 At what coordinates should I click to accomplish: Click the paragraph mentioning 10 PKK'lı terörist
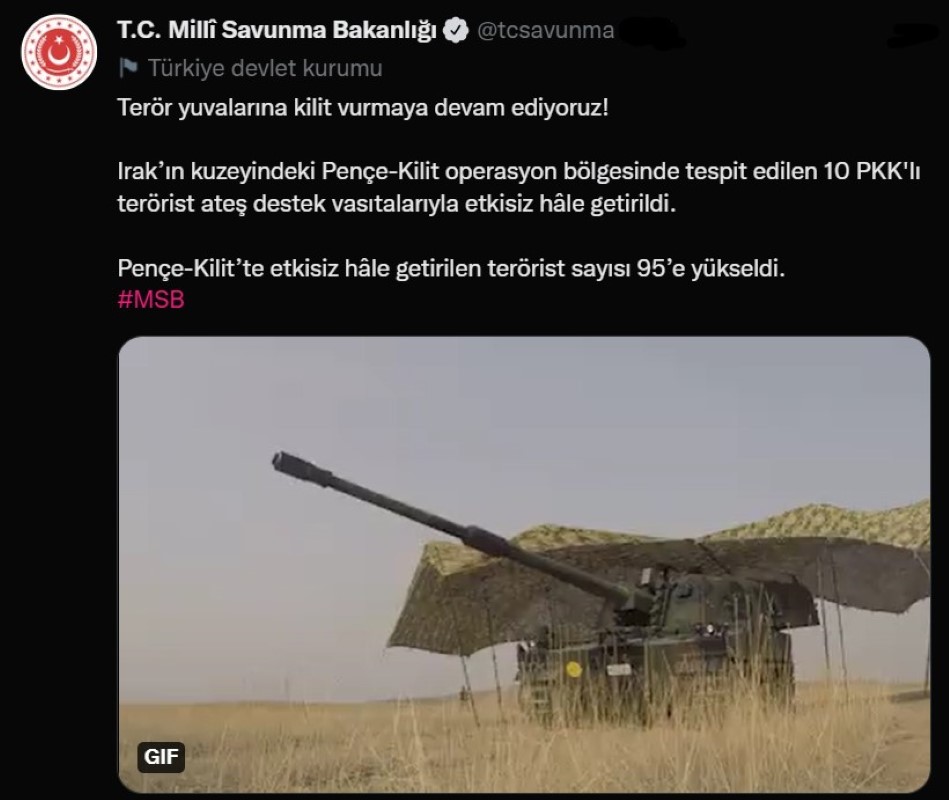(x=519, y=188)
